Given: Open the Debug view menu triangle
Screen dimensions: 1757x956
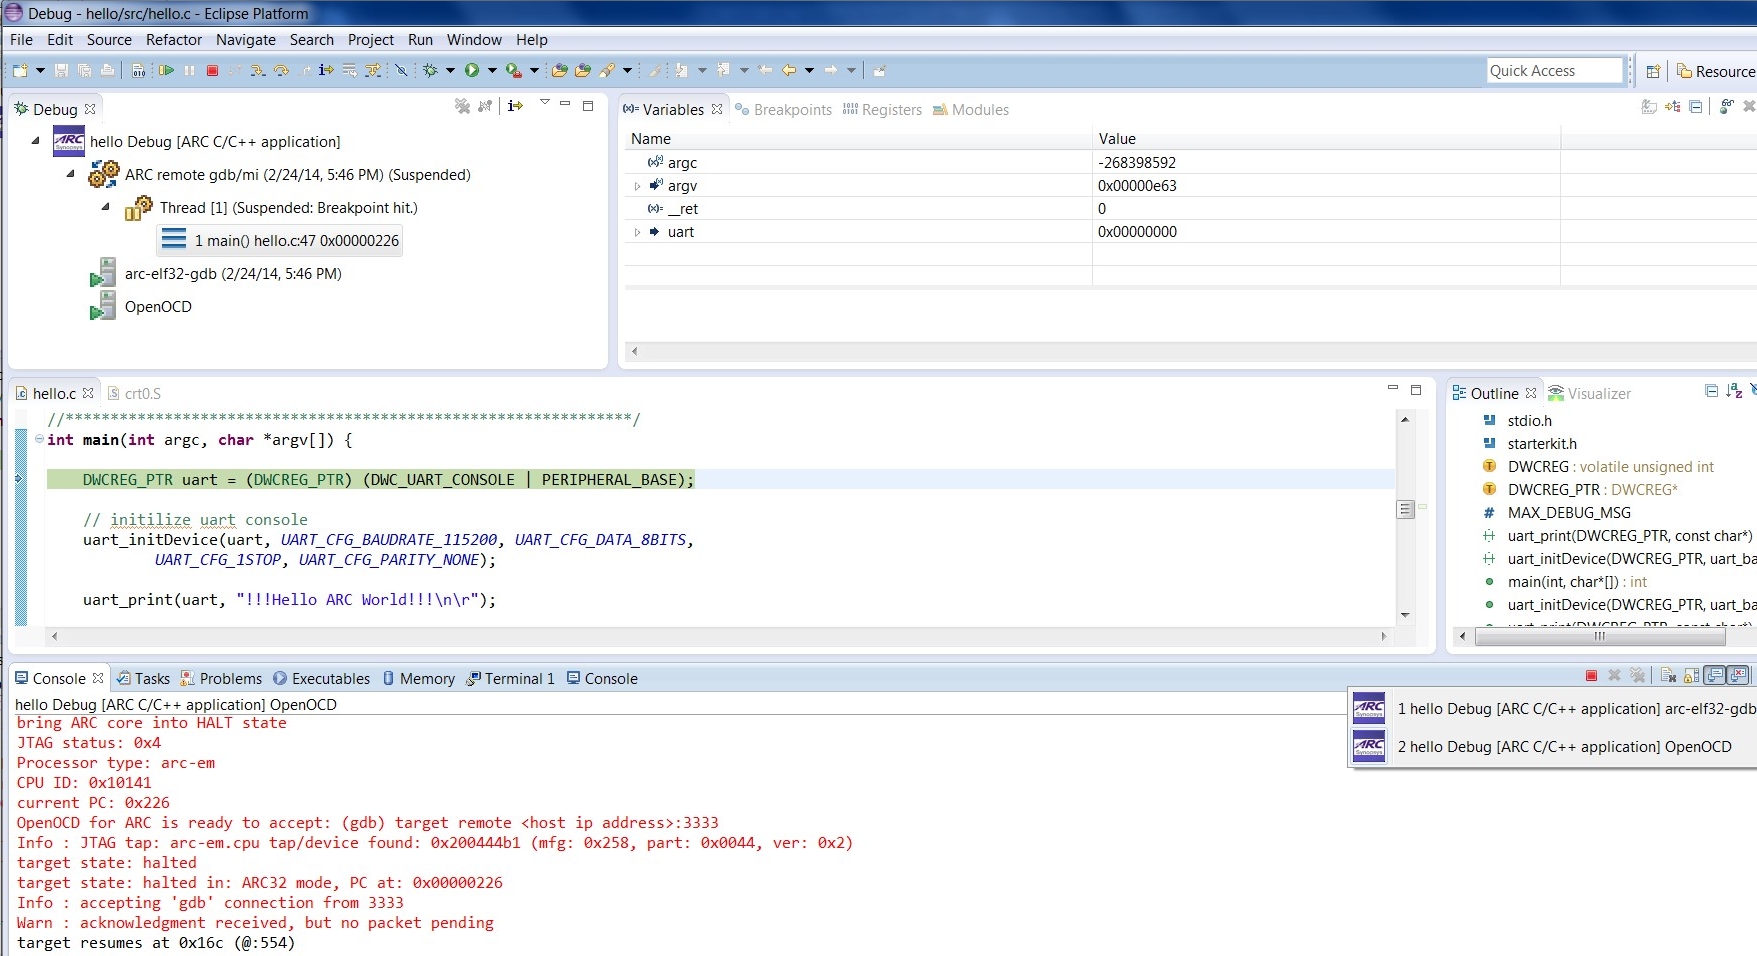Looking at the screenshot, I should [x=544, y=103].
